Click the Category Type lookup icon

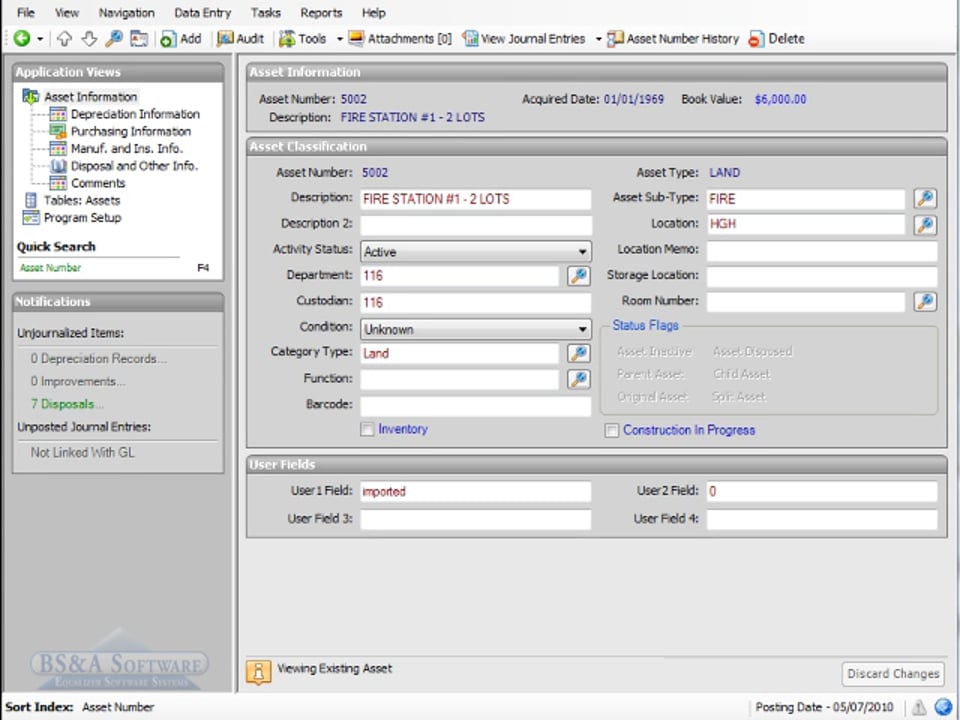tap(578, 353)
